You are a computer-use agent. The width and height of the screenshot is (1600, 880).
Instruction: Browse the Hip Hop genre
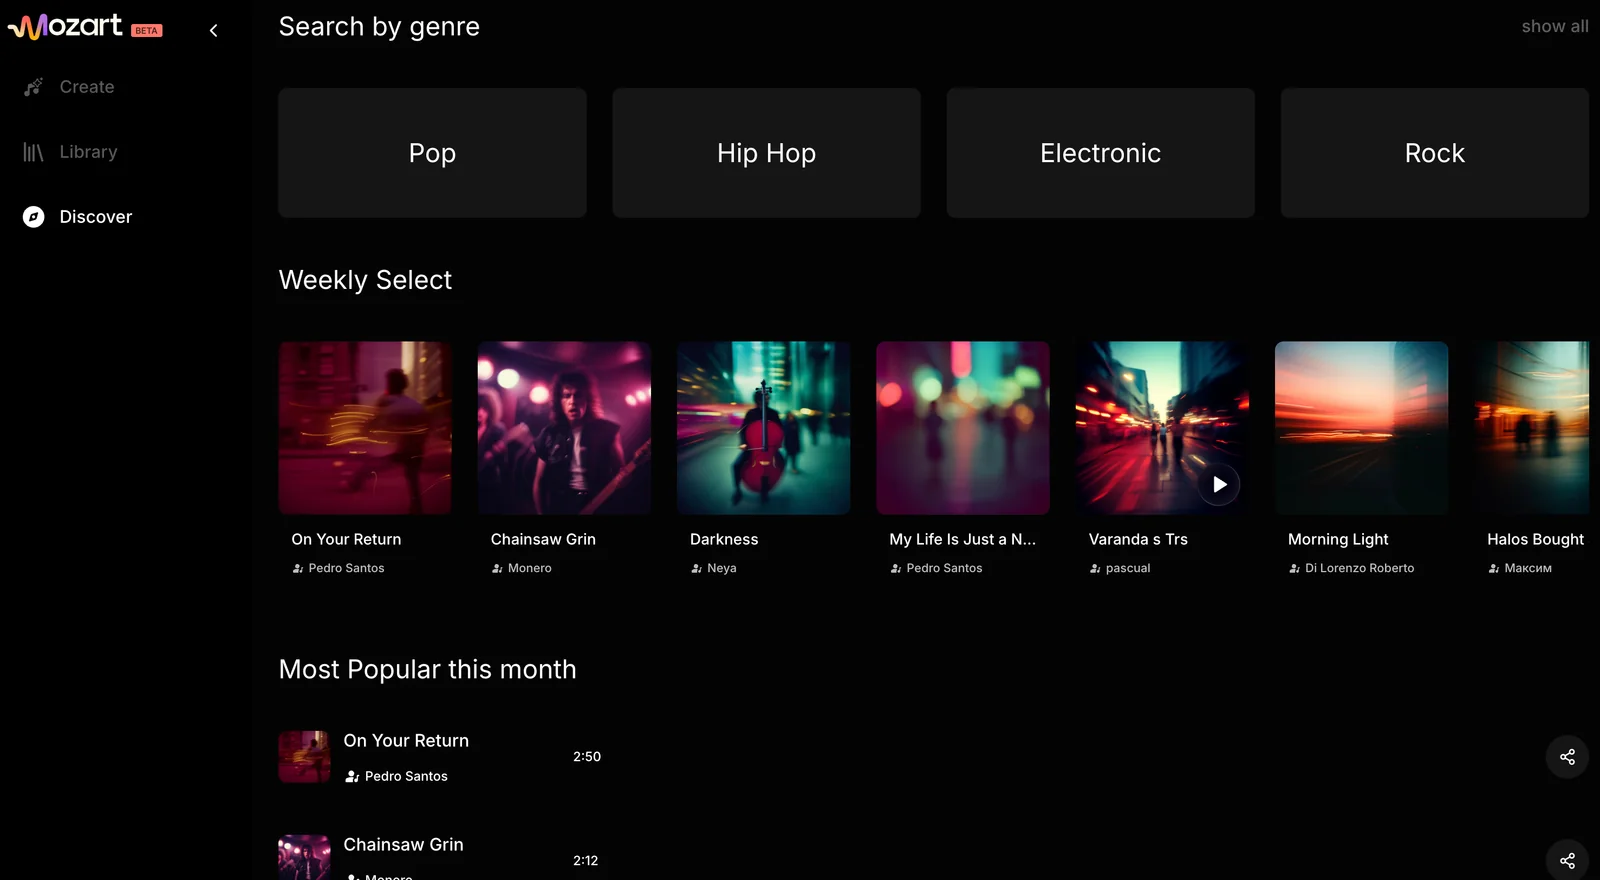(766, 153)
